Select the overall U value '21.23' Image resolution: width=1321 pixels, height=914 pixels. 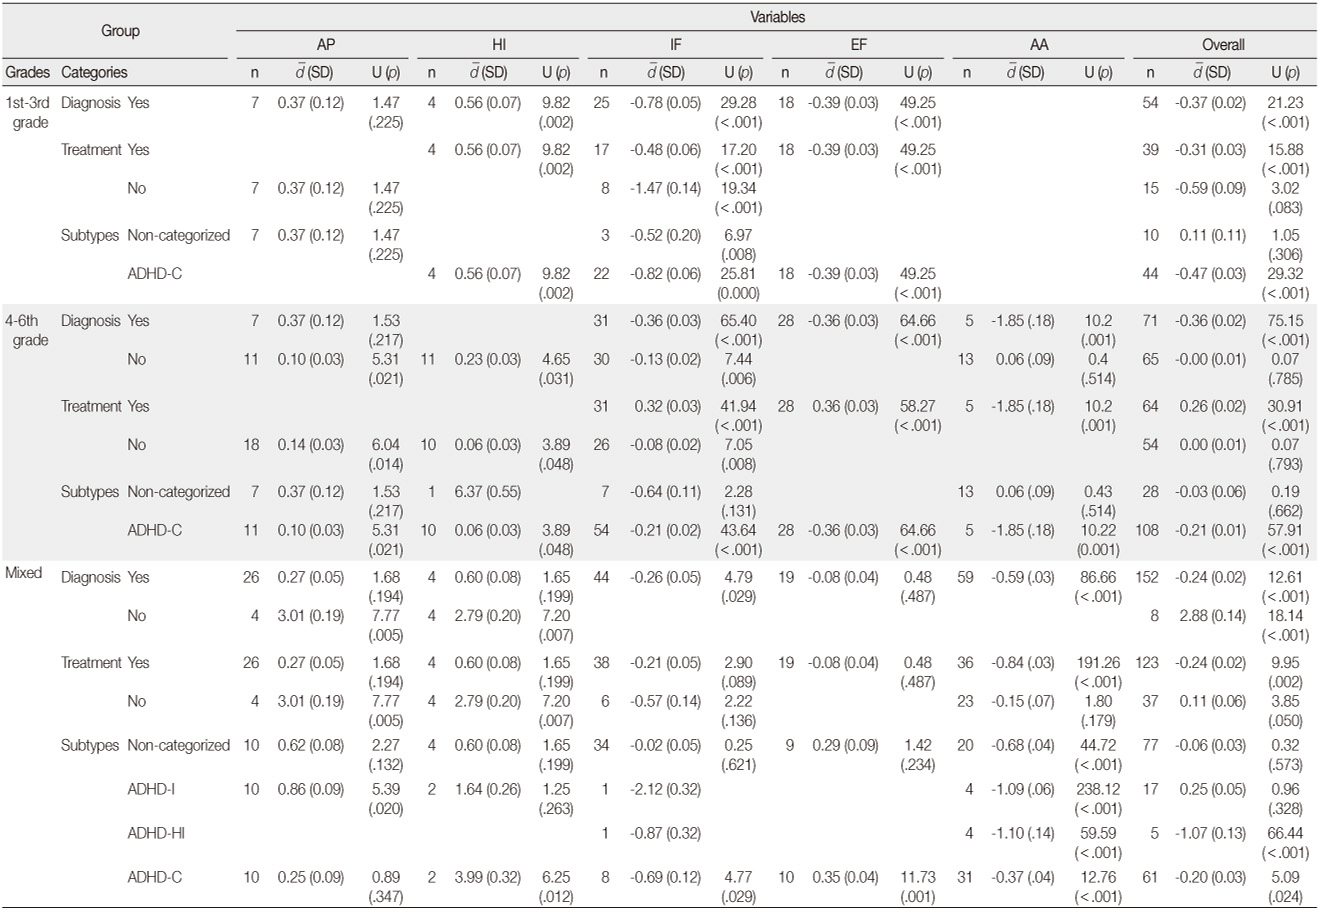1285,102
